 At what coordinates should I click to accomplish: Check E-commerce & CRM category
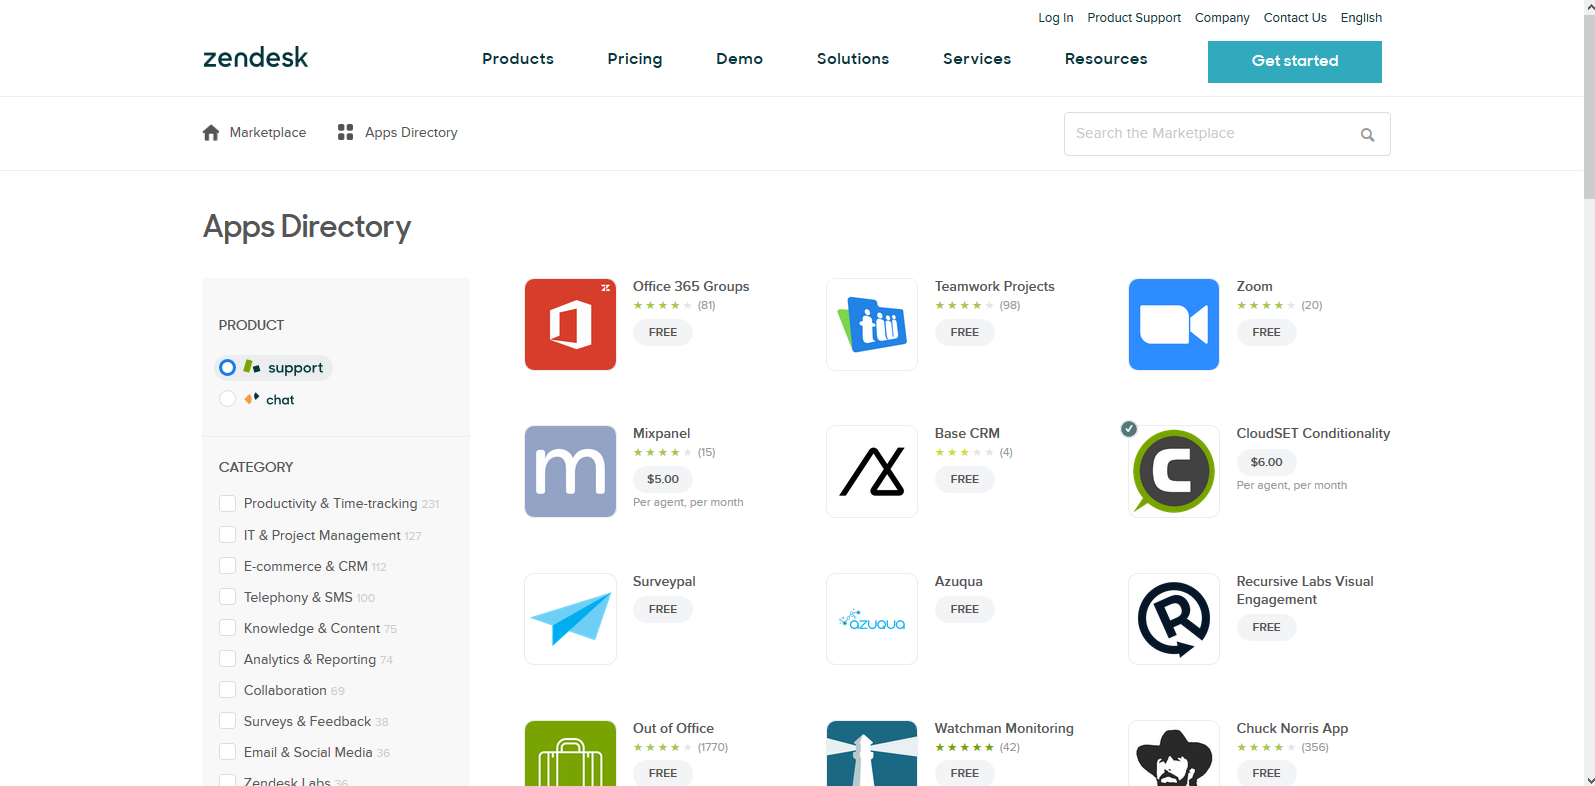pos(227,566)
